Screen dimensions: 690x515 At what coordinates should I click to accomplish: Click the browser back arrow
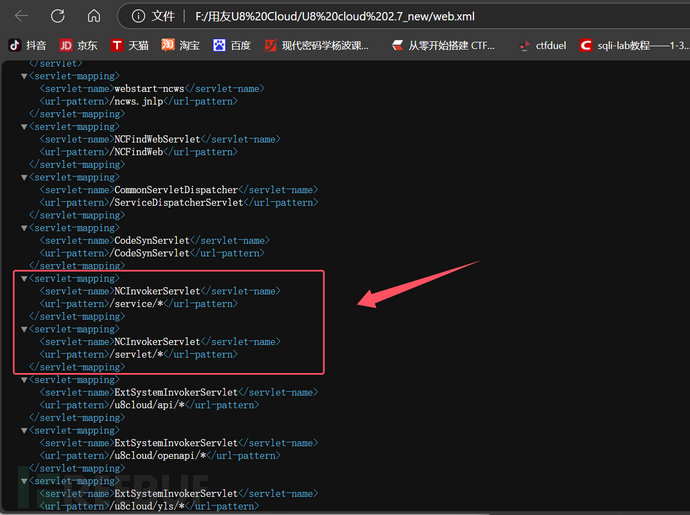[x=21, y=16]
